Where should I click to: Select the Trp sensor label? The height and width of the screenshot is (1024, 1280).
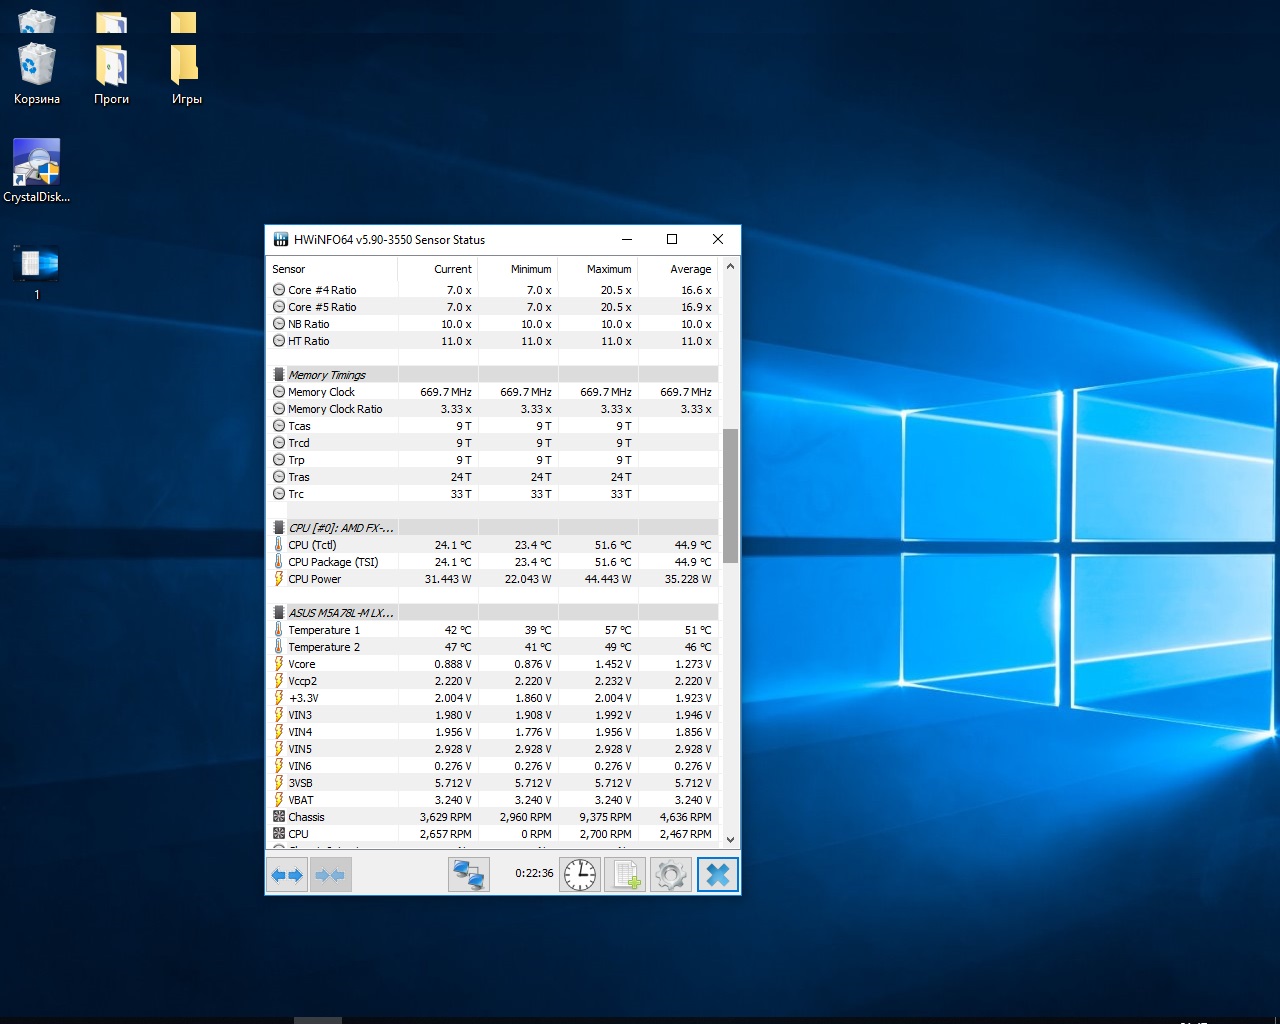tap(296, 460)
